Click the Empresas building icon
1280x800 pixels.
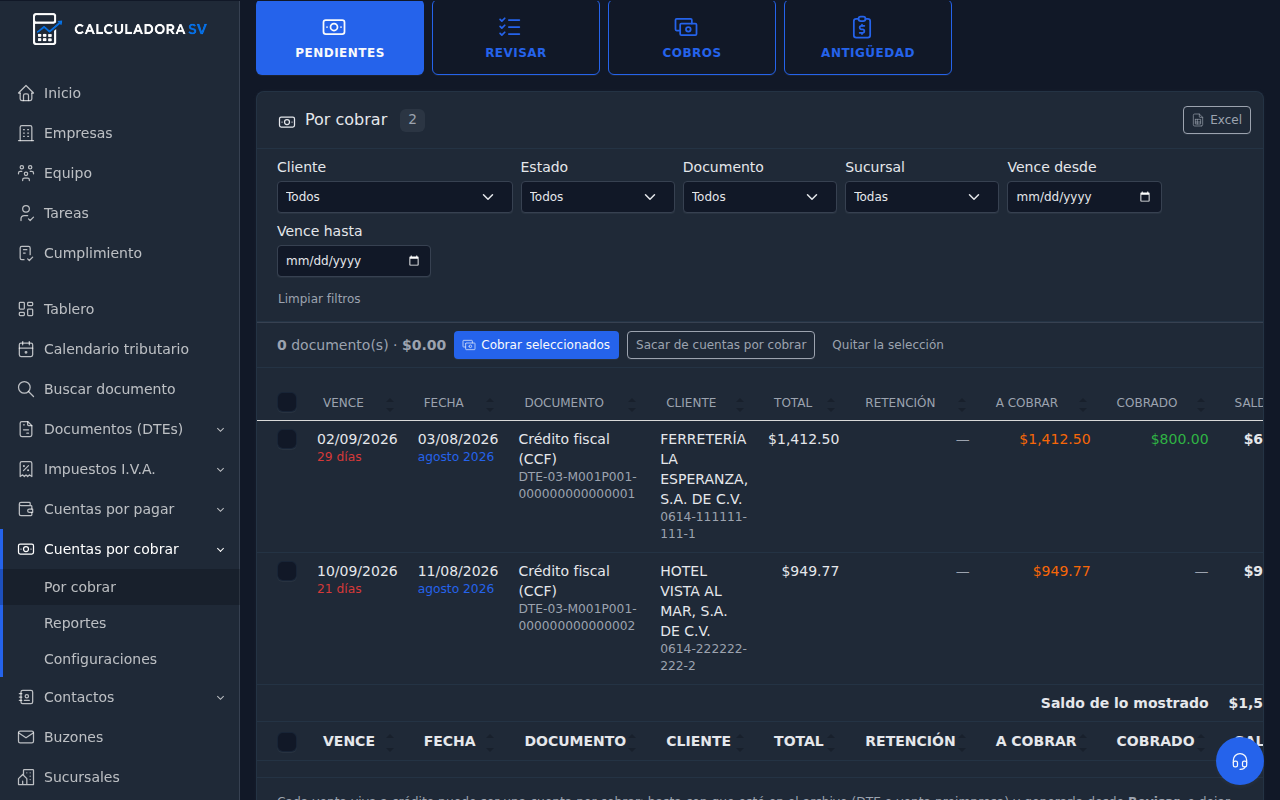[x=26, y=133]
